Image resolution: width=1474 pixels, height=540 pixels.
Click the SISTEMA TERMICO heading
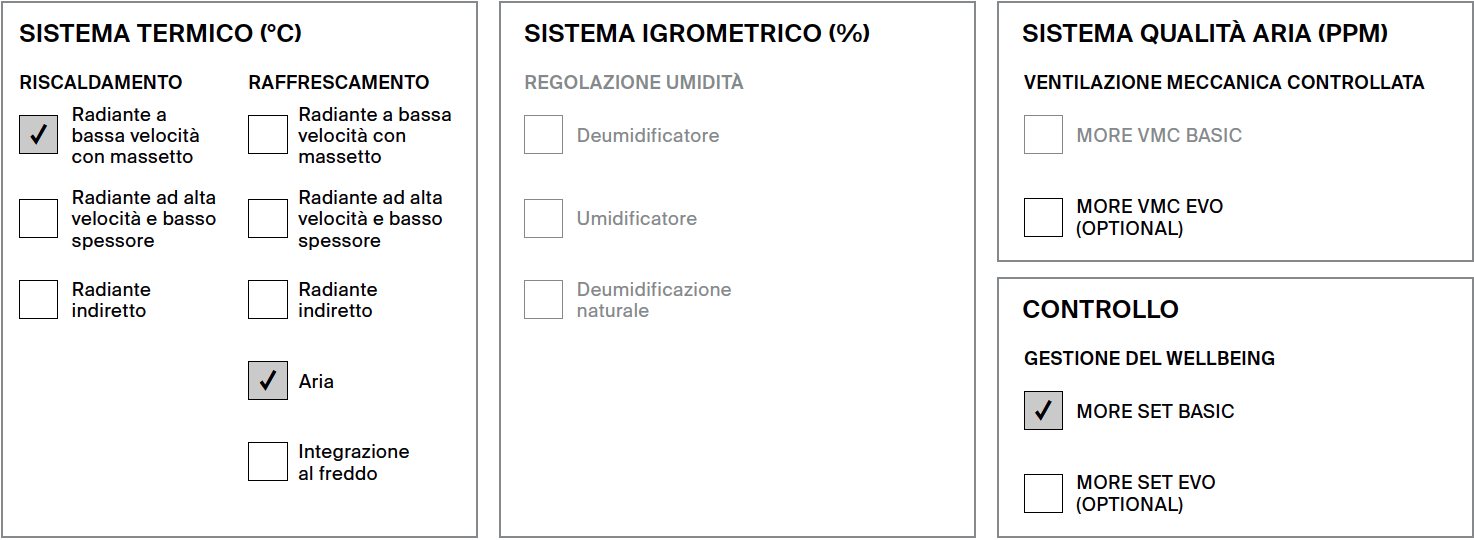(161, 33)
